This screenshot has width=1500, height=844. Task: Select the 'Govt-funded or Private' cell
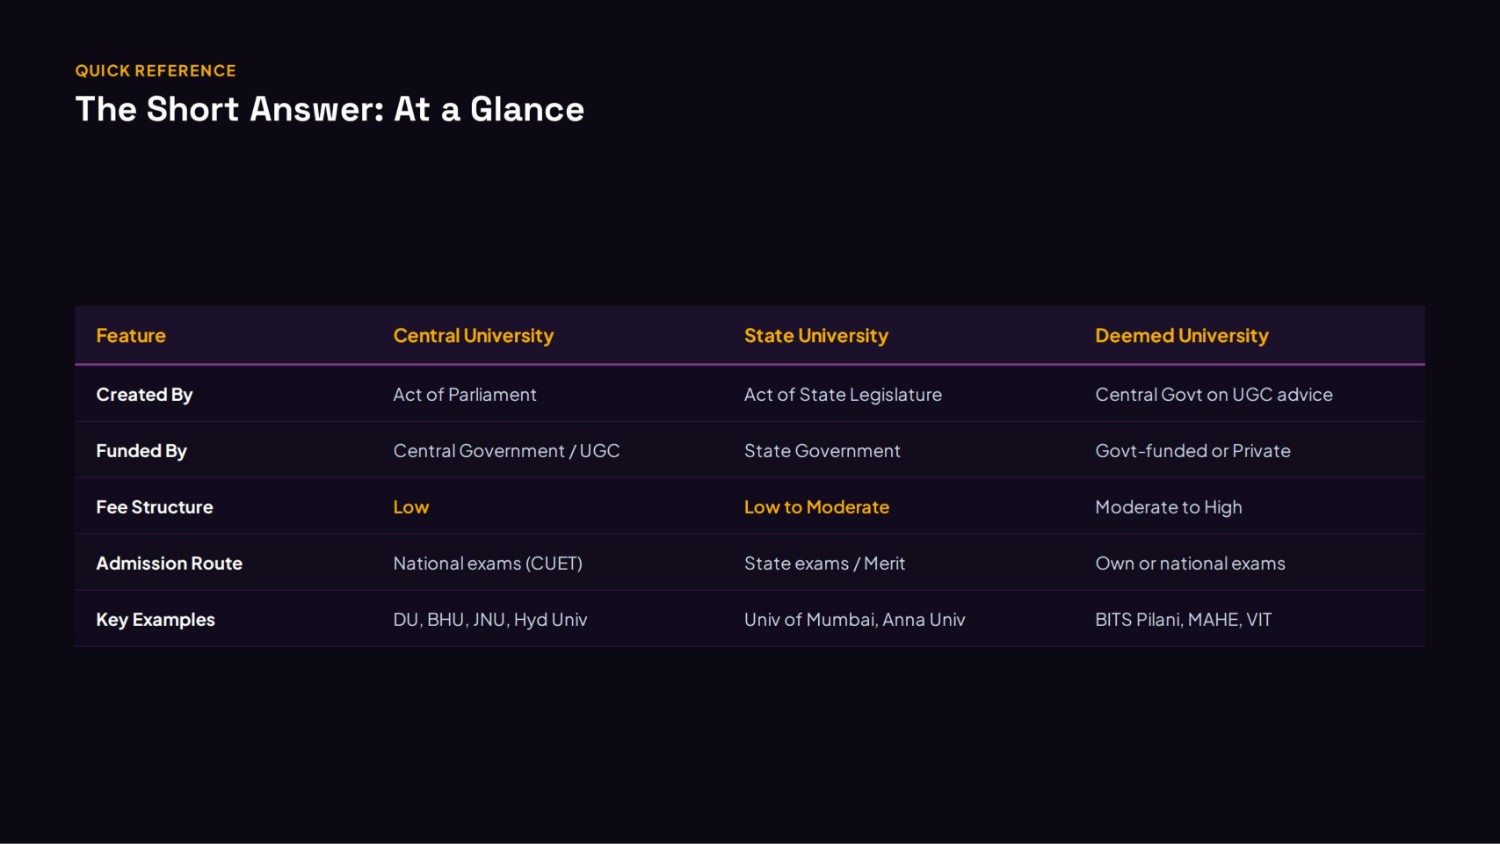[x=1193, y=451]
